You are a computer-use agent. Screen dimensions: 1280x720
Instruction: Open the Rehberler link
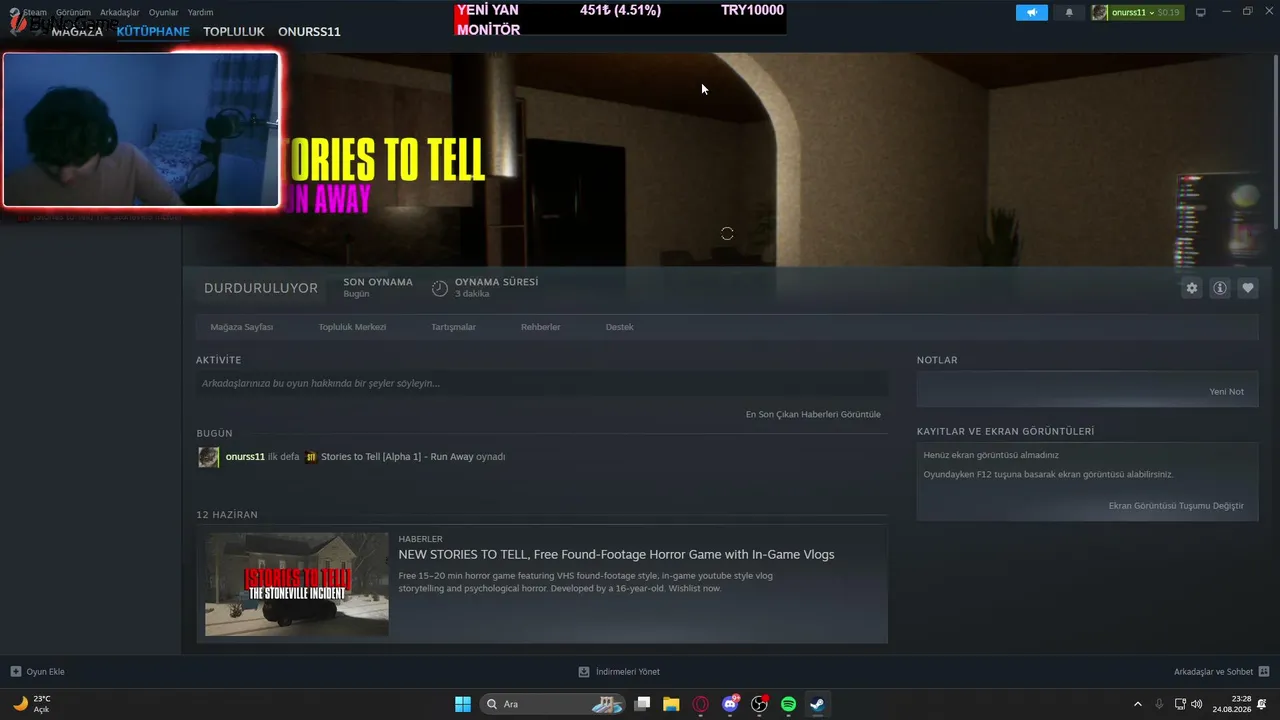coord(541,327)
